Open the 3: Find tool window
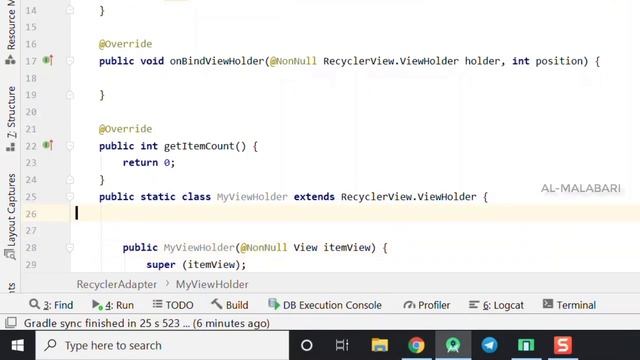Viewport: 640px width, 360px height. click(51, 305)
